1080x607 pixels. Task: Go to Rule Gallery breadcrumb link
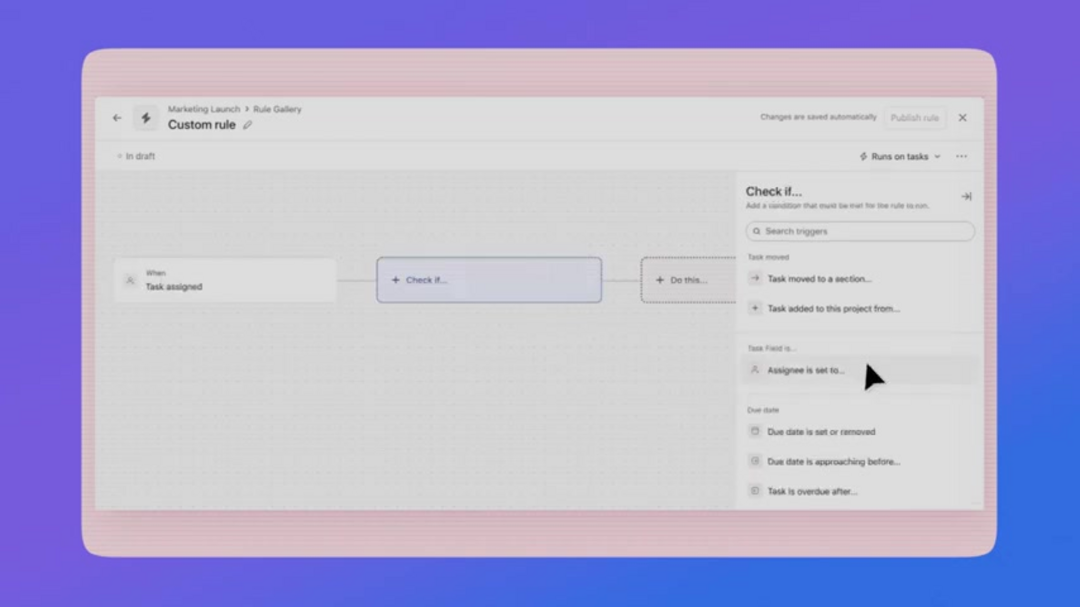(277, 109)
